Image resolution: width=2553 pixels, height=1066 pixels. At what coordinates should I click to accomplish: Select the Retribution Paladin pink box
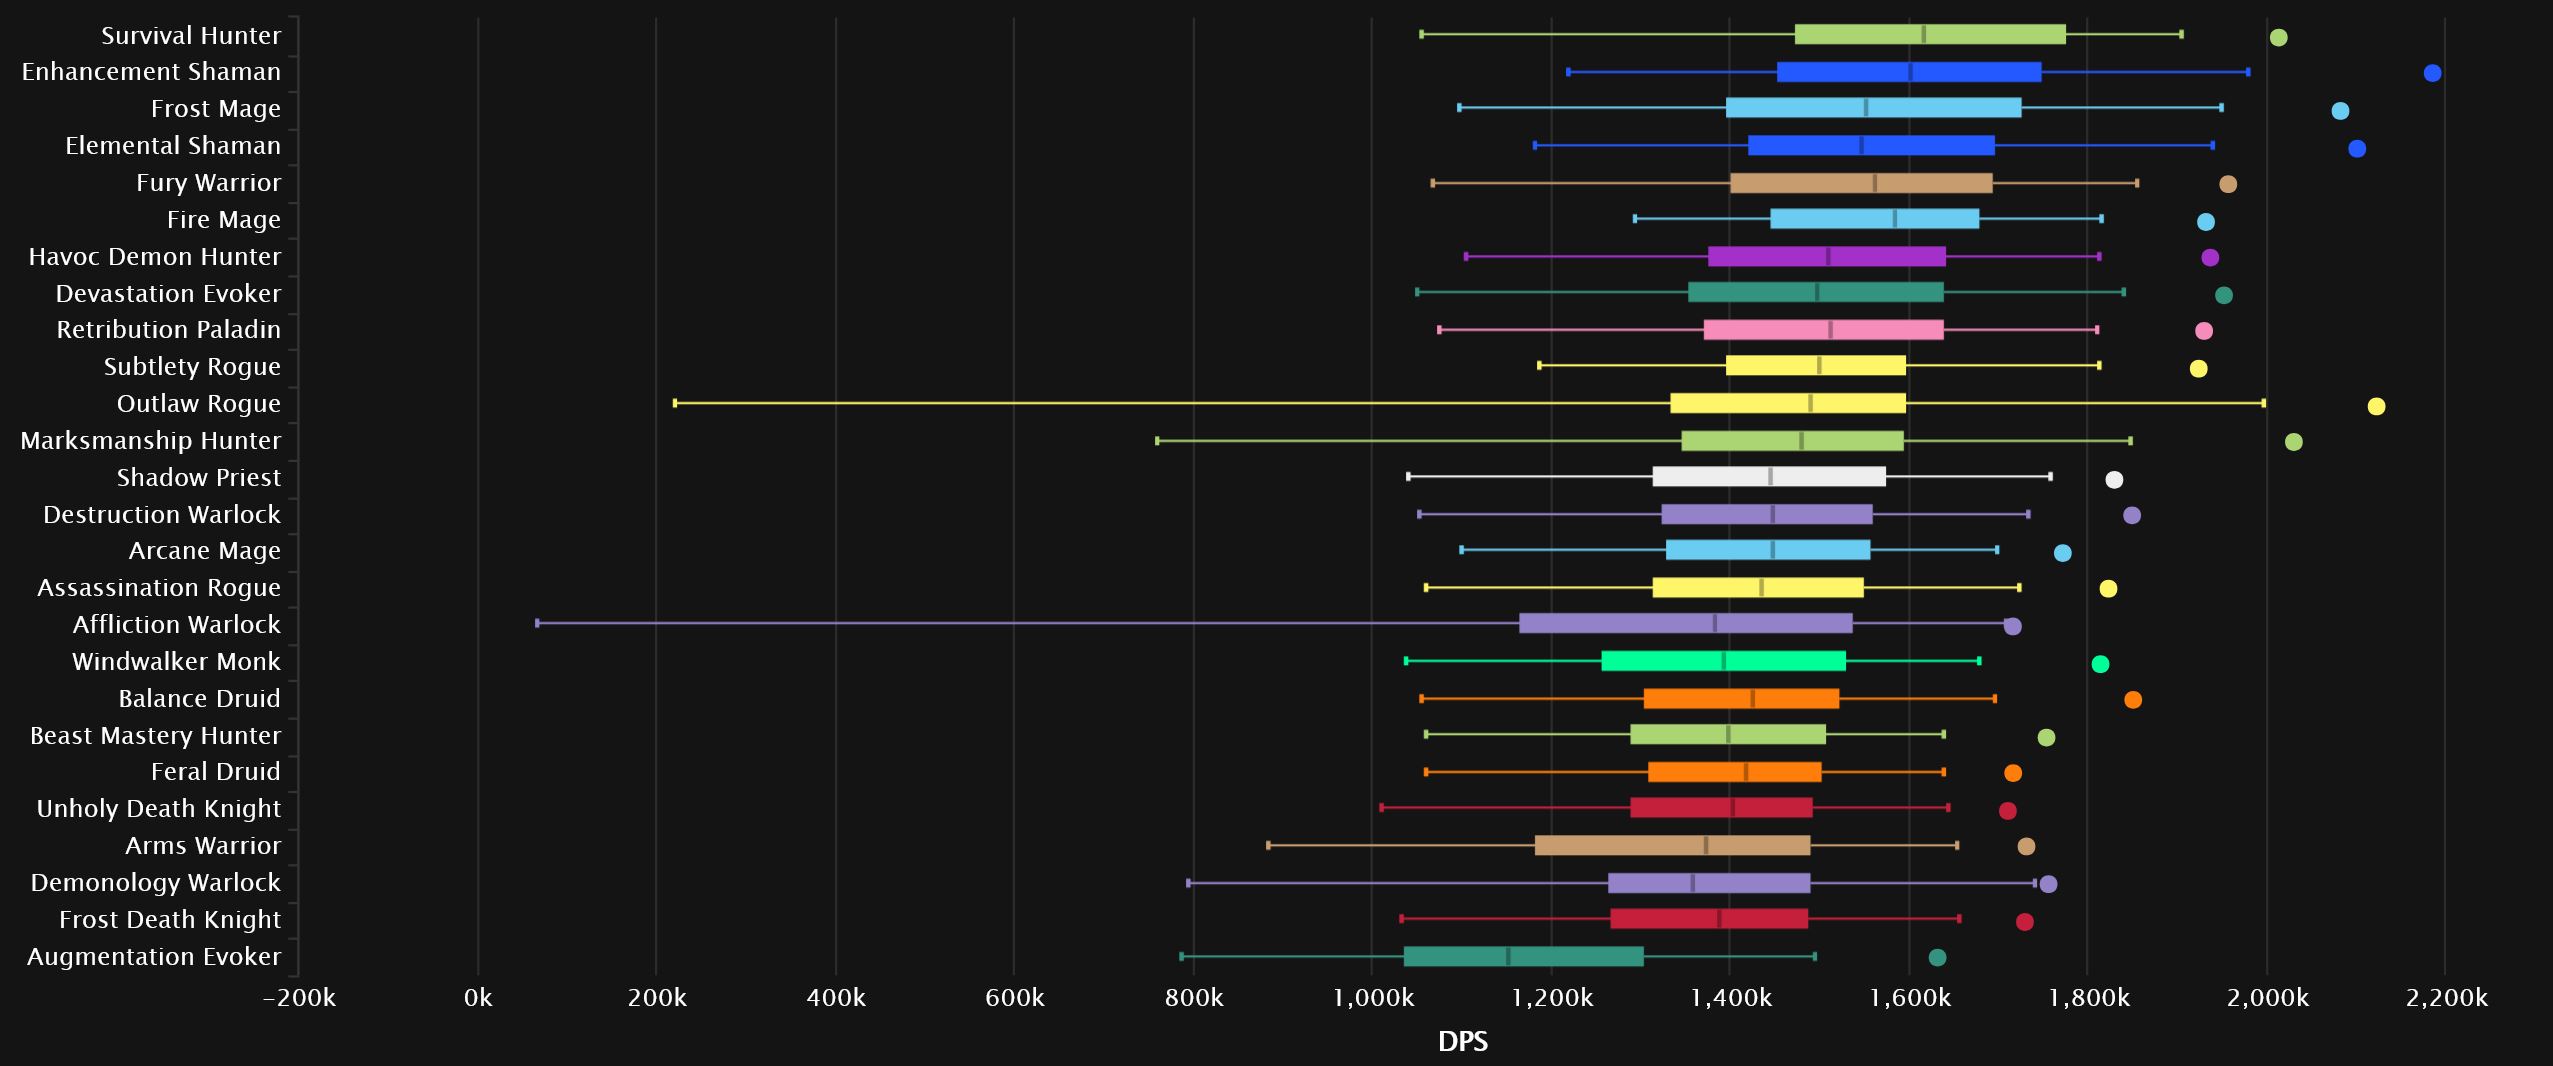(1823, 330)
